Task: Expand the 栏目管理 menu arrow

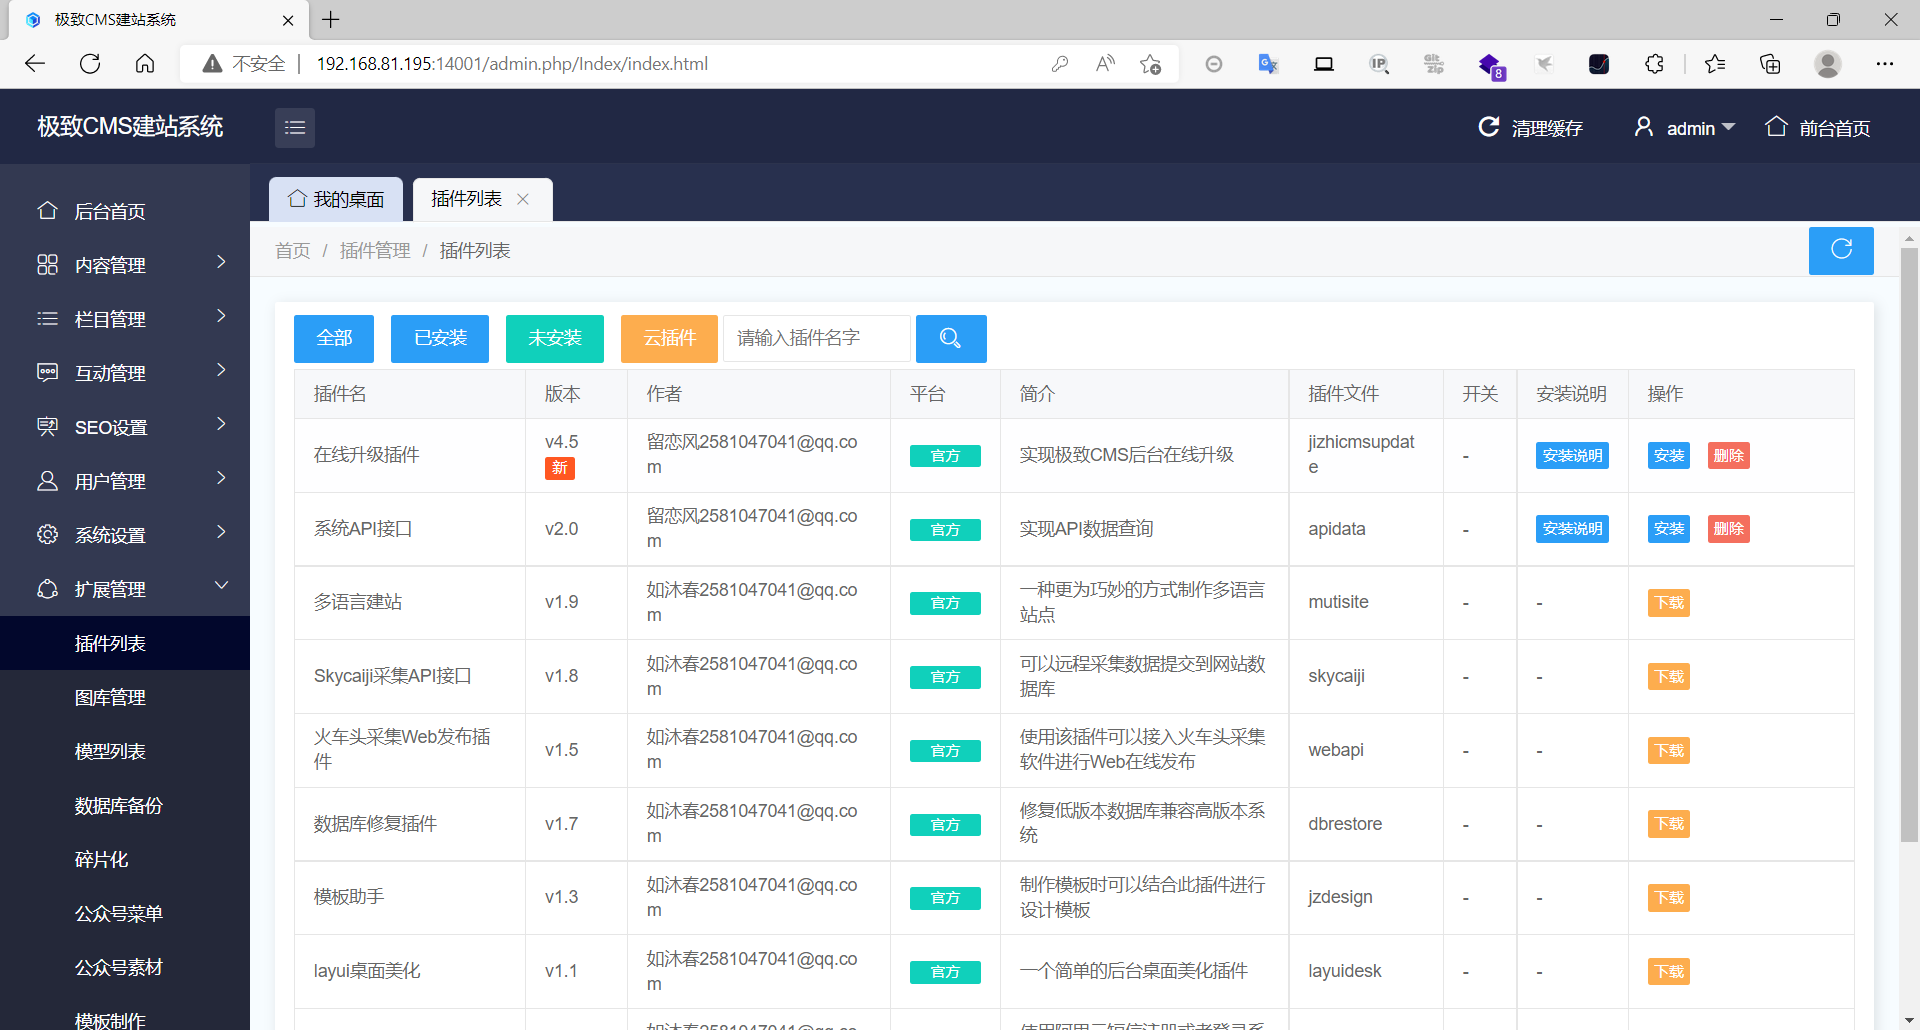Action: tap(222, 316)
